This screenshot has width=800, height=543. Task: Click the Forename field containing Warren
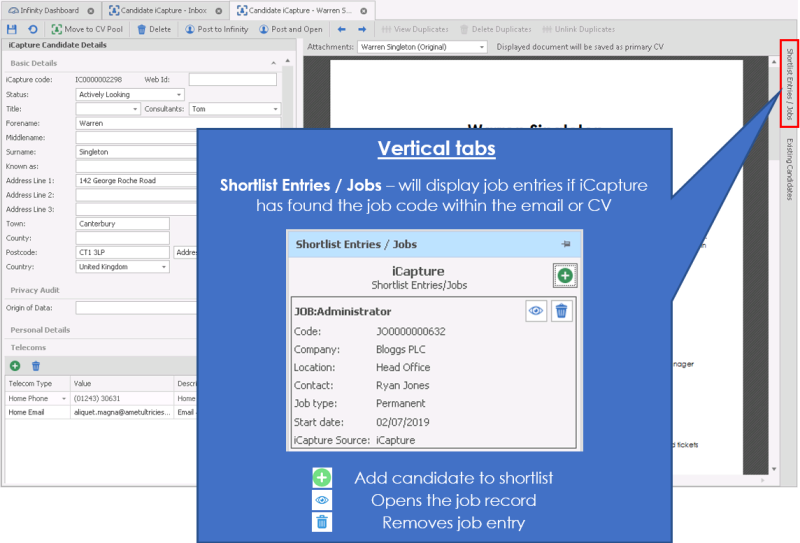(x=178, y=123)
